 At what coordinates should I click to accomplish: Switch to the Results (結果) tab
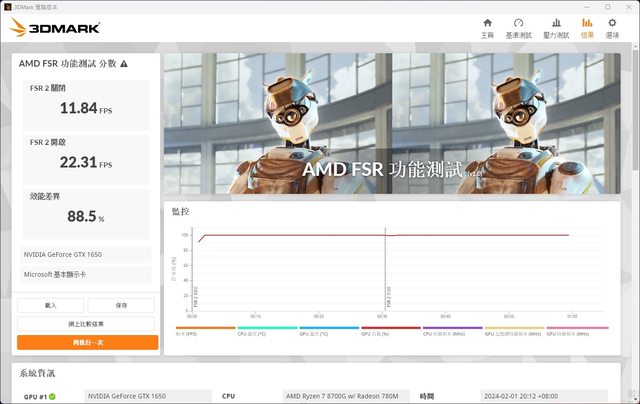(587, 27)
